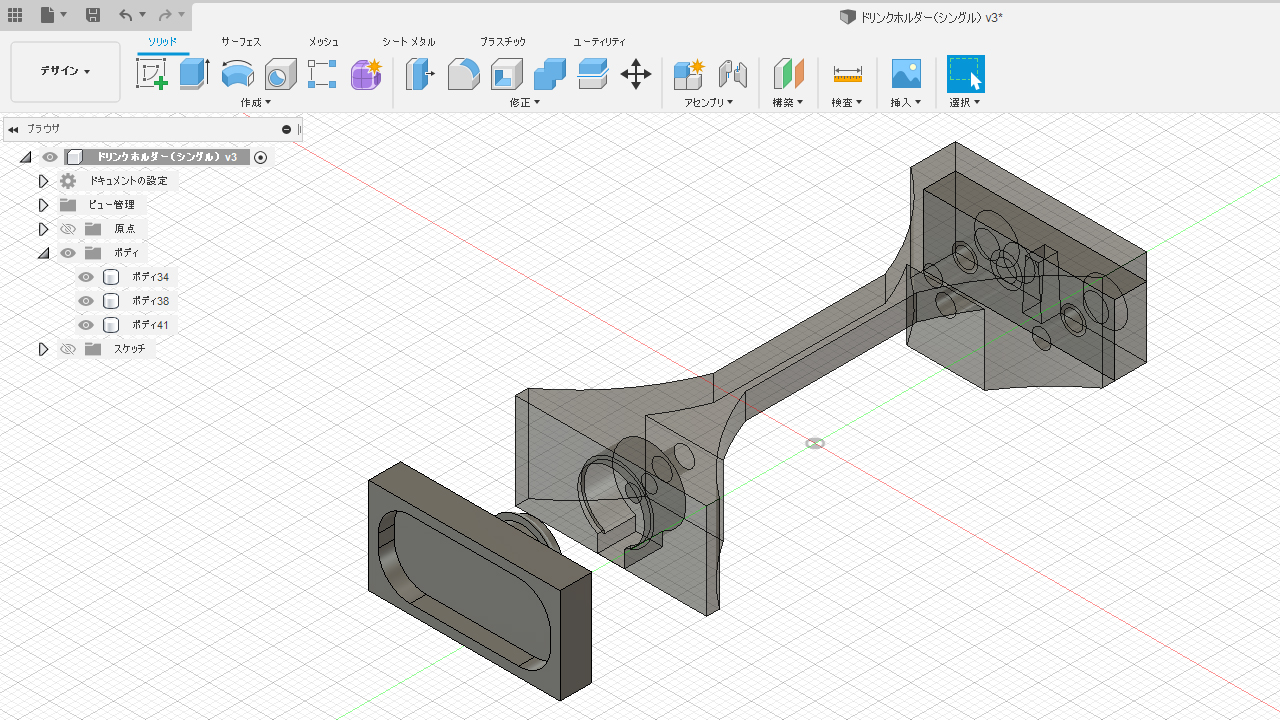Click the Measure ruler icon
Image resolution: width=1280 pixels, height=720 pixels.
[847, 74]
